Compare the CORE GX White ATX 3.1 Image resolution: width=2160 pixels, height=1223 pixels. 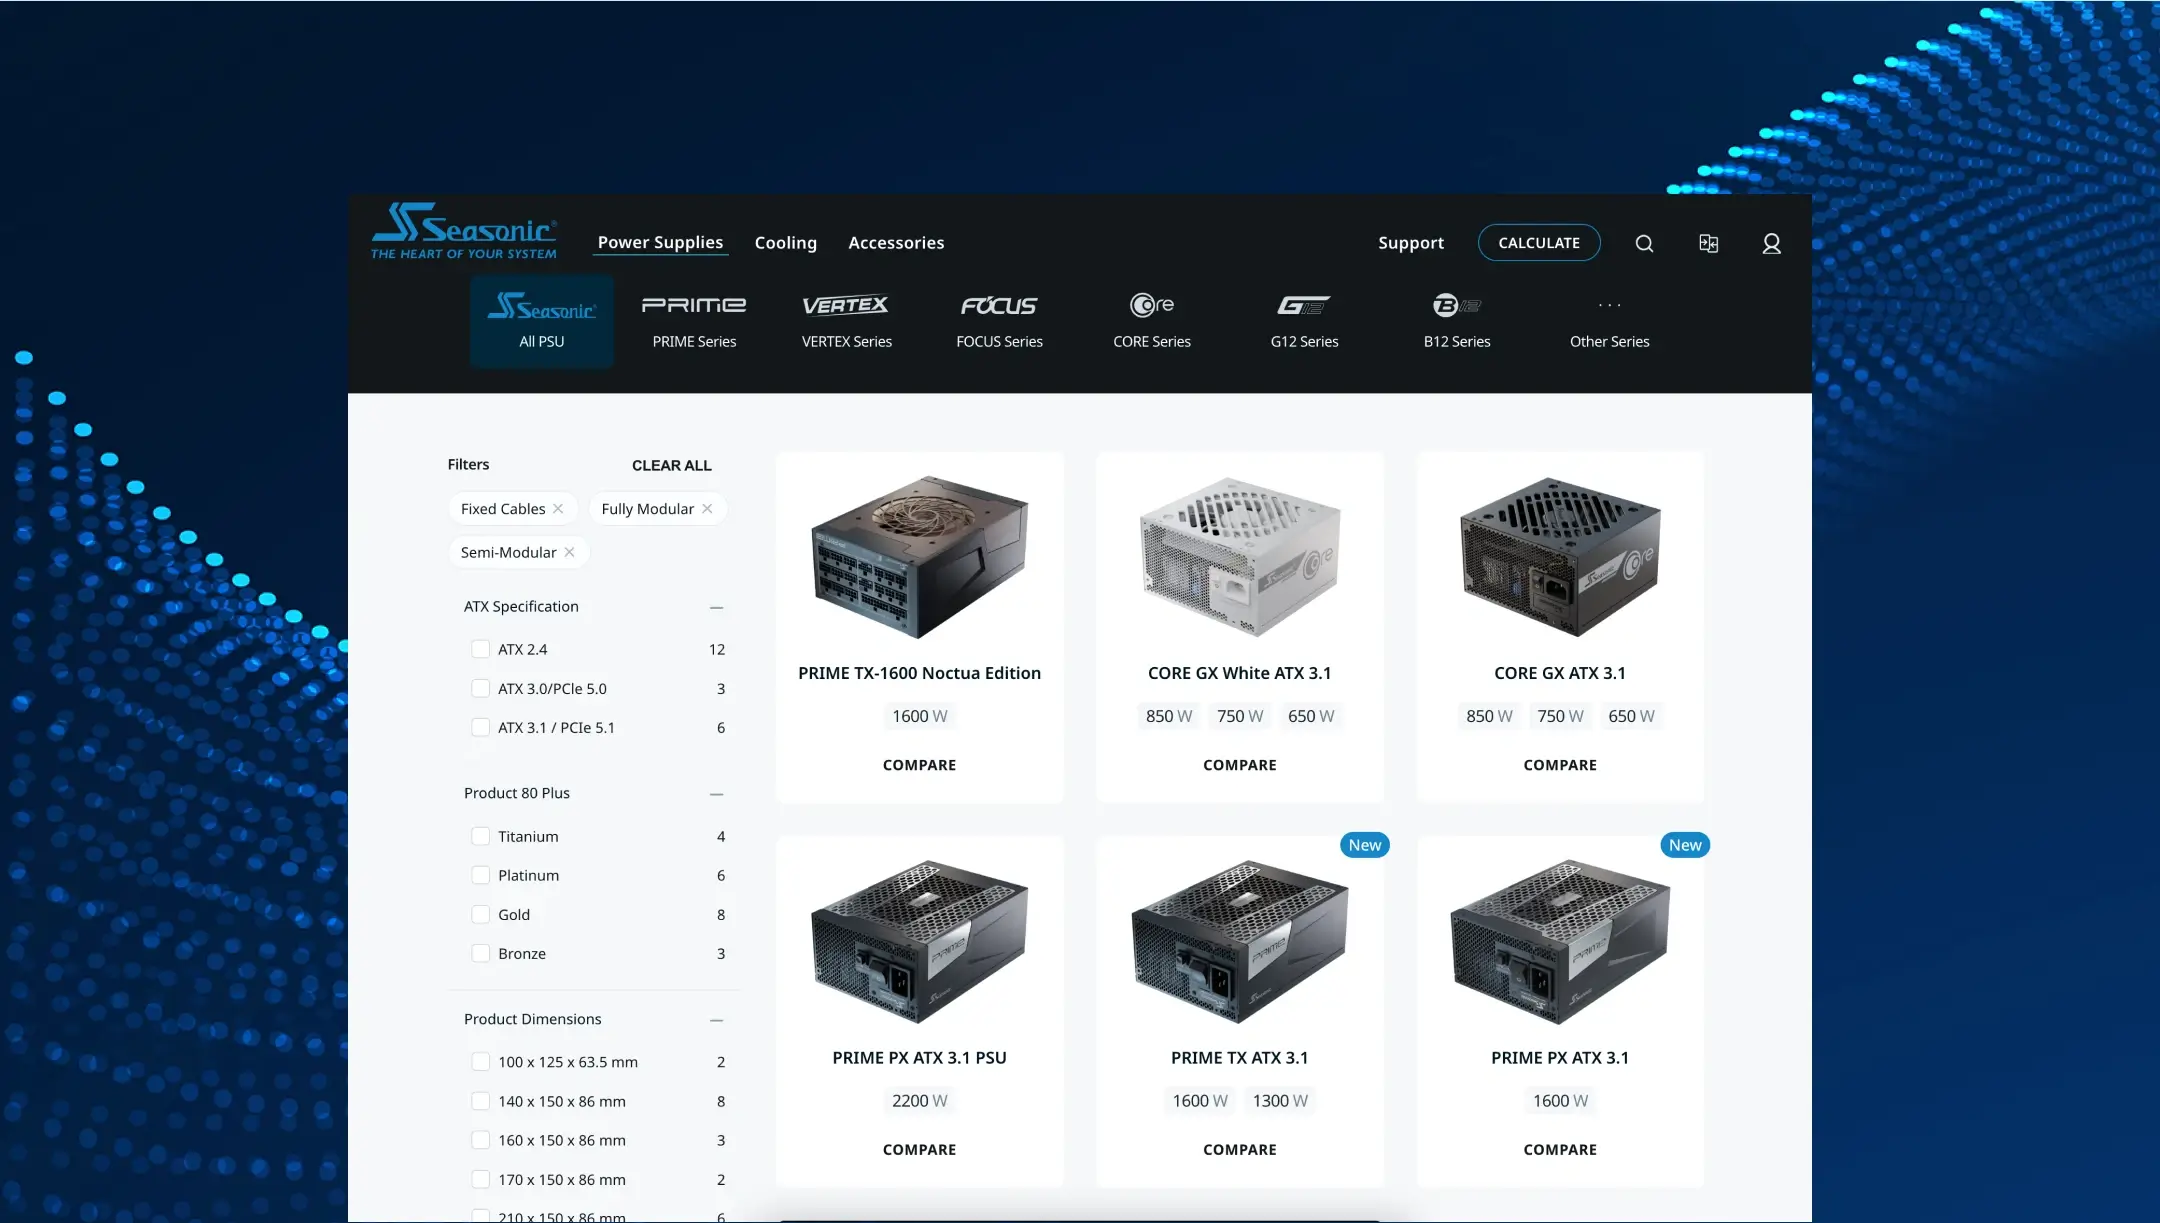pos(1239,765)
